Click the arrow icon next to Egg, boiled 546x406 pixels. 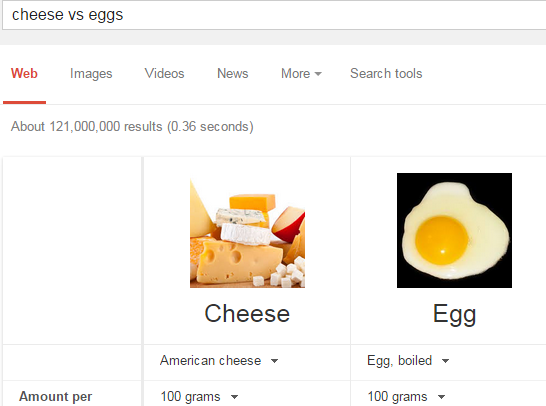(445, 361)
